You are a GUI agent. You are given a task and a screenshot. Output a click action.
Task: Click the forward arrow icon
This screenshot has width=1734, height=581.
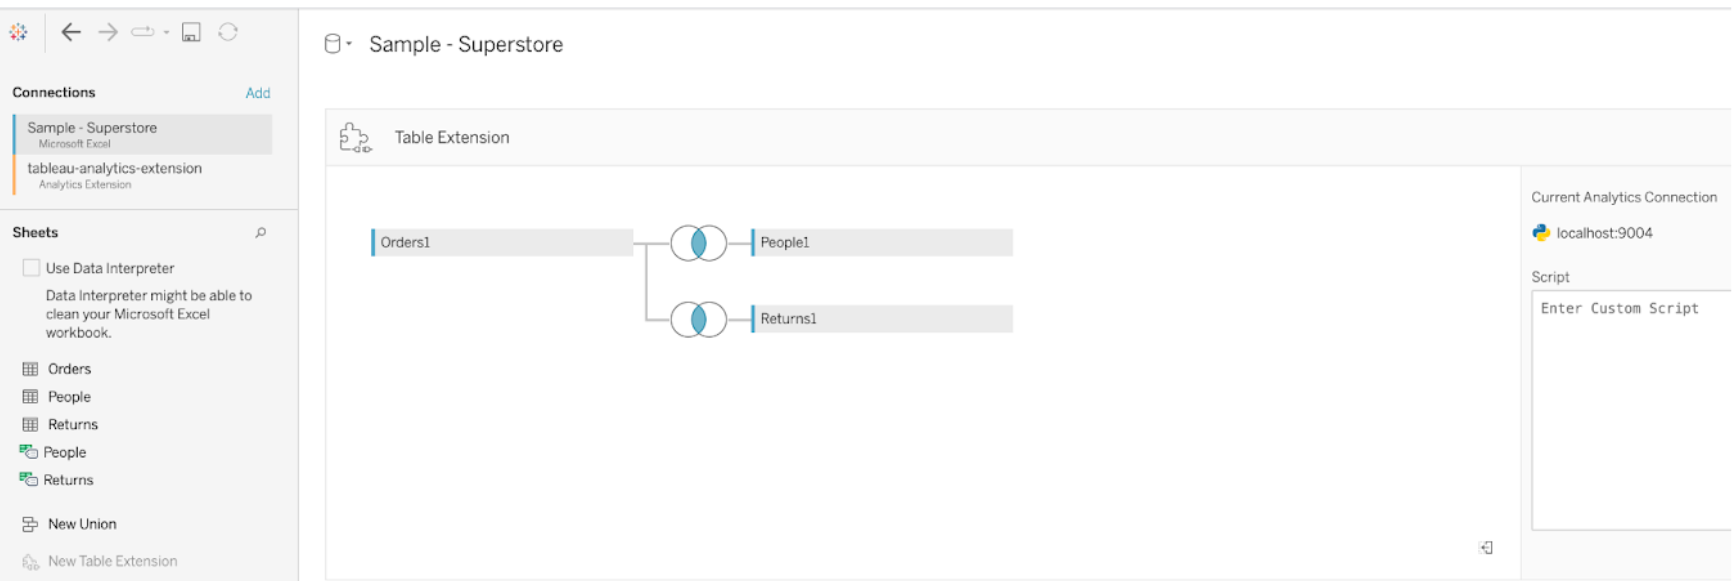point(108,32)
